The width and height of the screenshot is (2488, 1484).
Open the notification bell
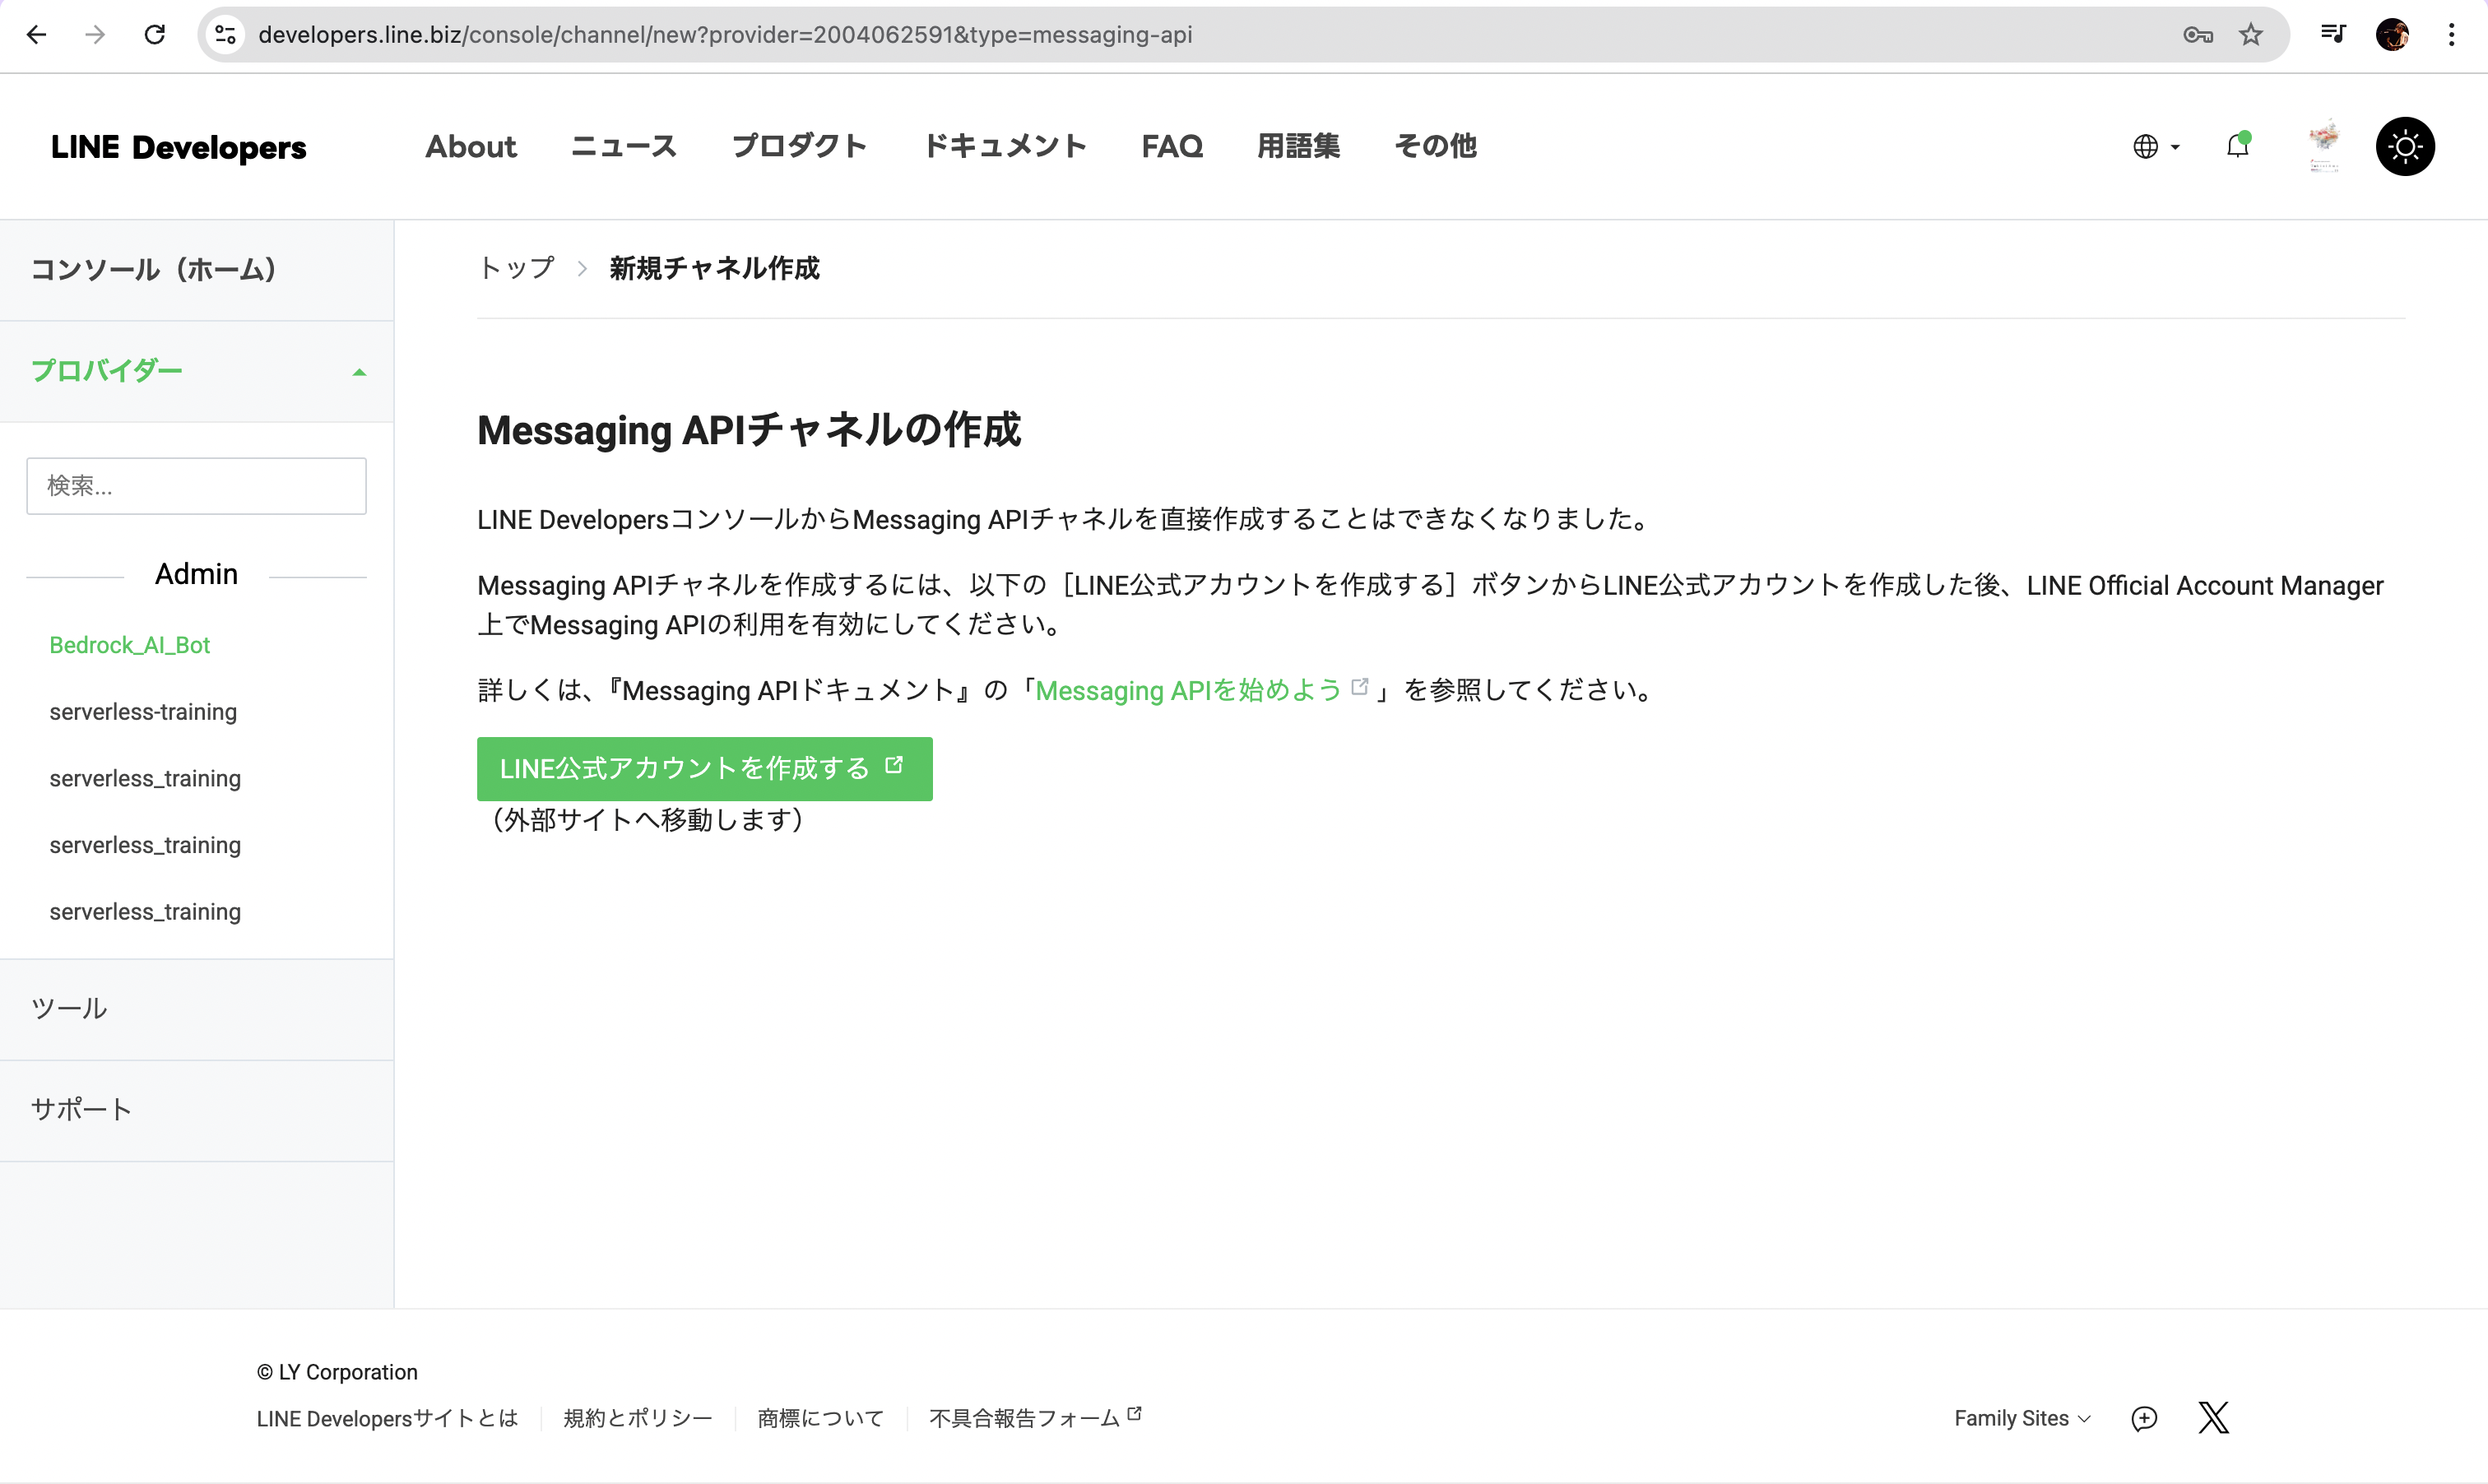tap(2238, 146)
